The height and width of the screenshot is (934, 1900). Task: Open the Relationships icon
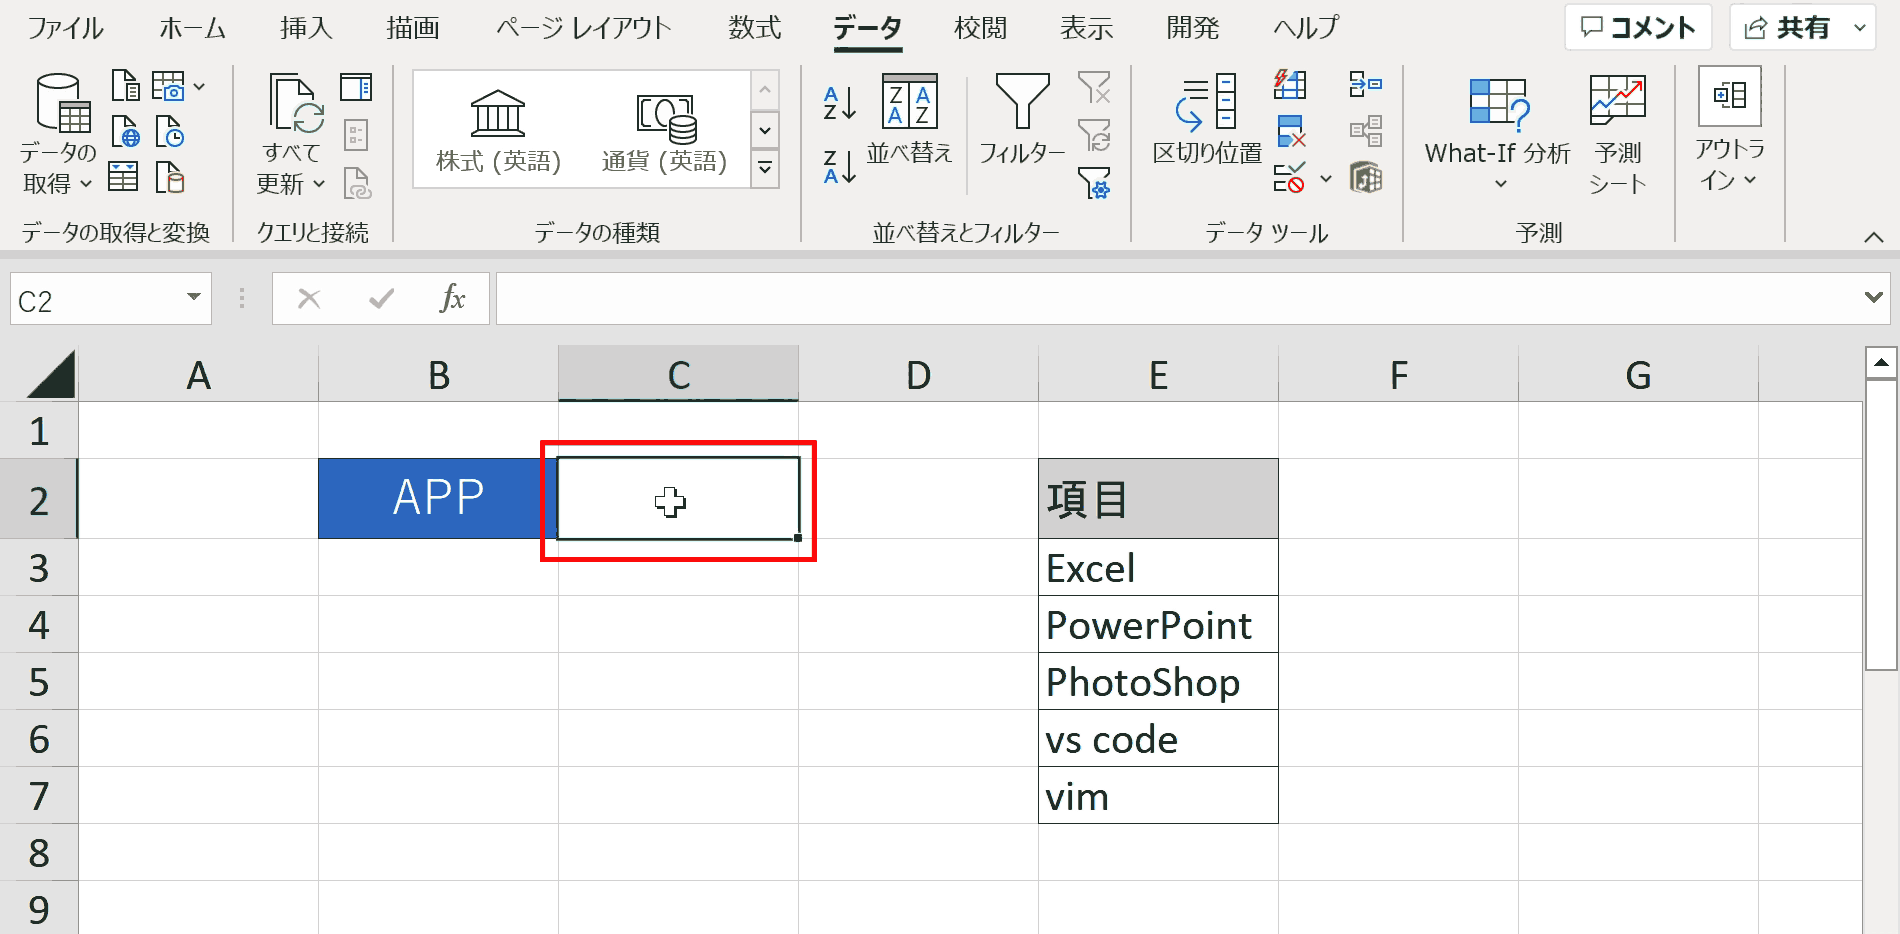pos(1365,131)
